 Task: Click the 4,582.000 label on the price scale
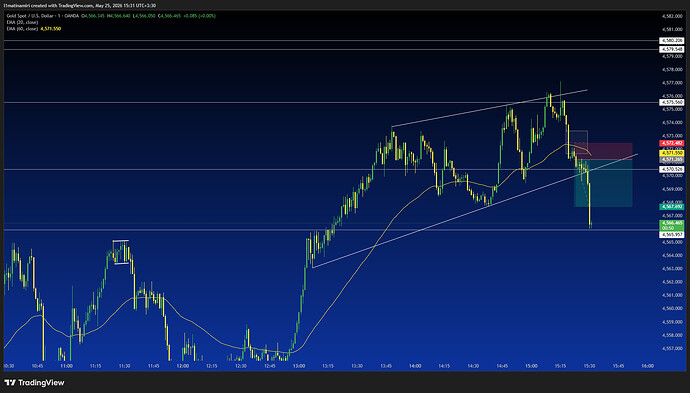[672, 16]
